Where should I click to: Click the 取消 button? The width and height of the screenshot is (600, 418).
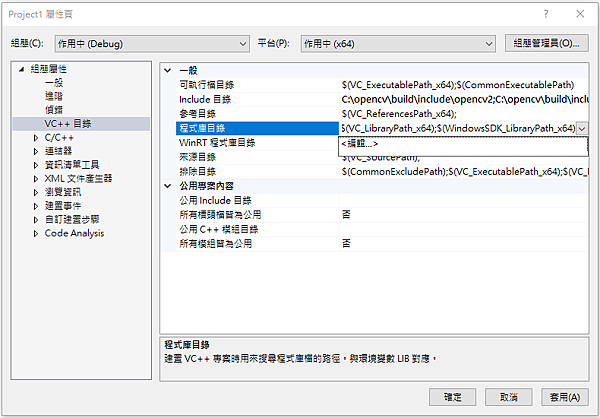tap(509, 397)
